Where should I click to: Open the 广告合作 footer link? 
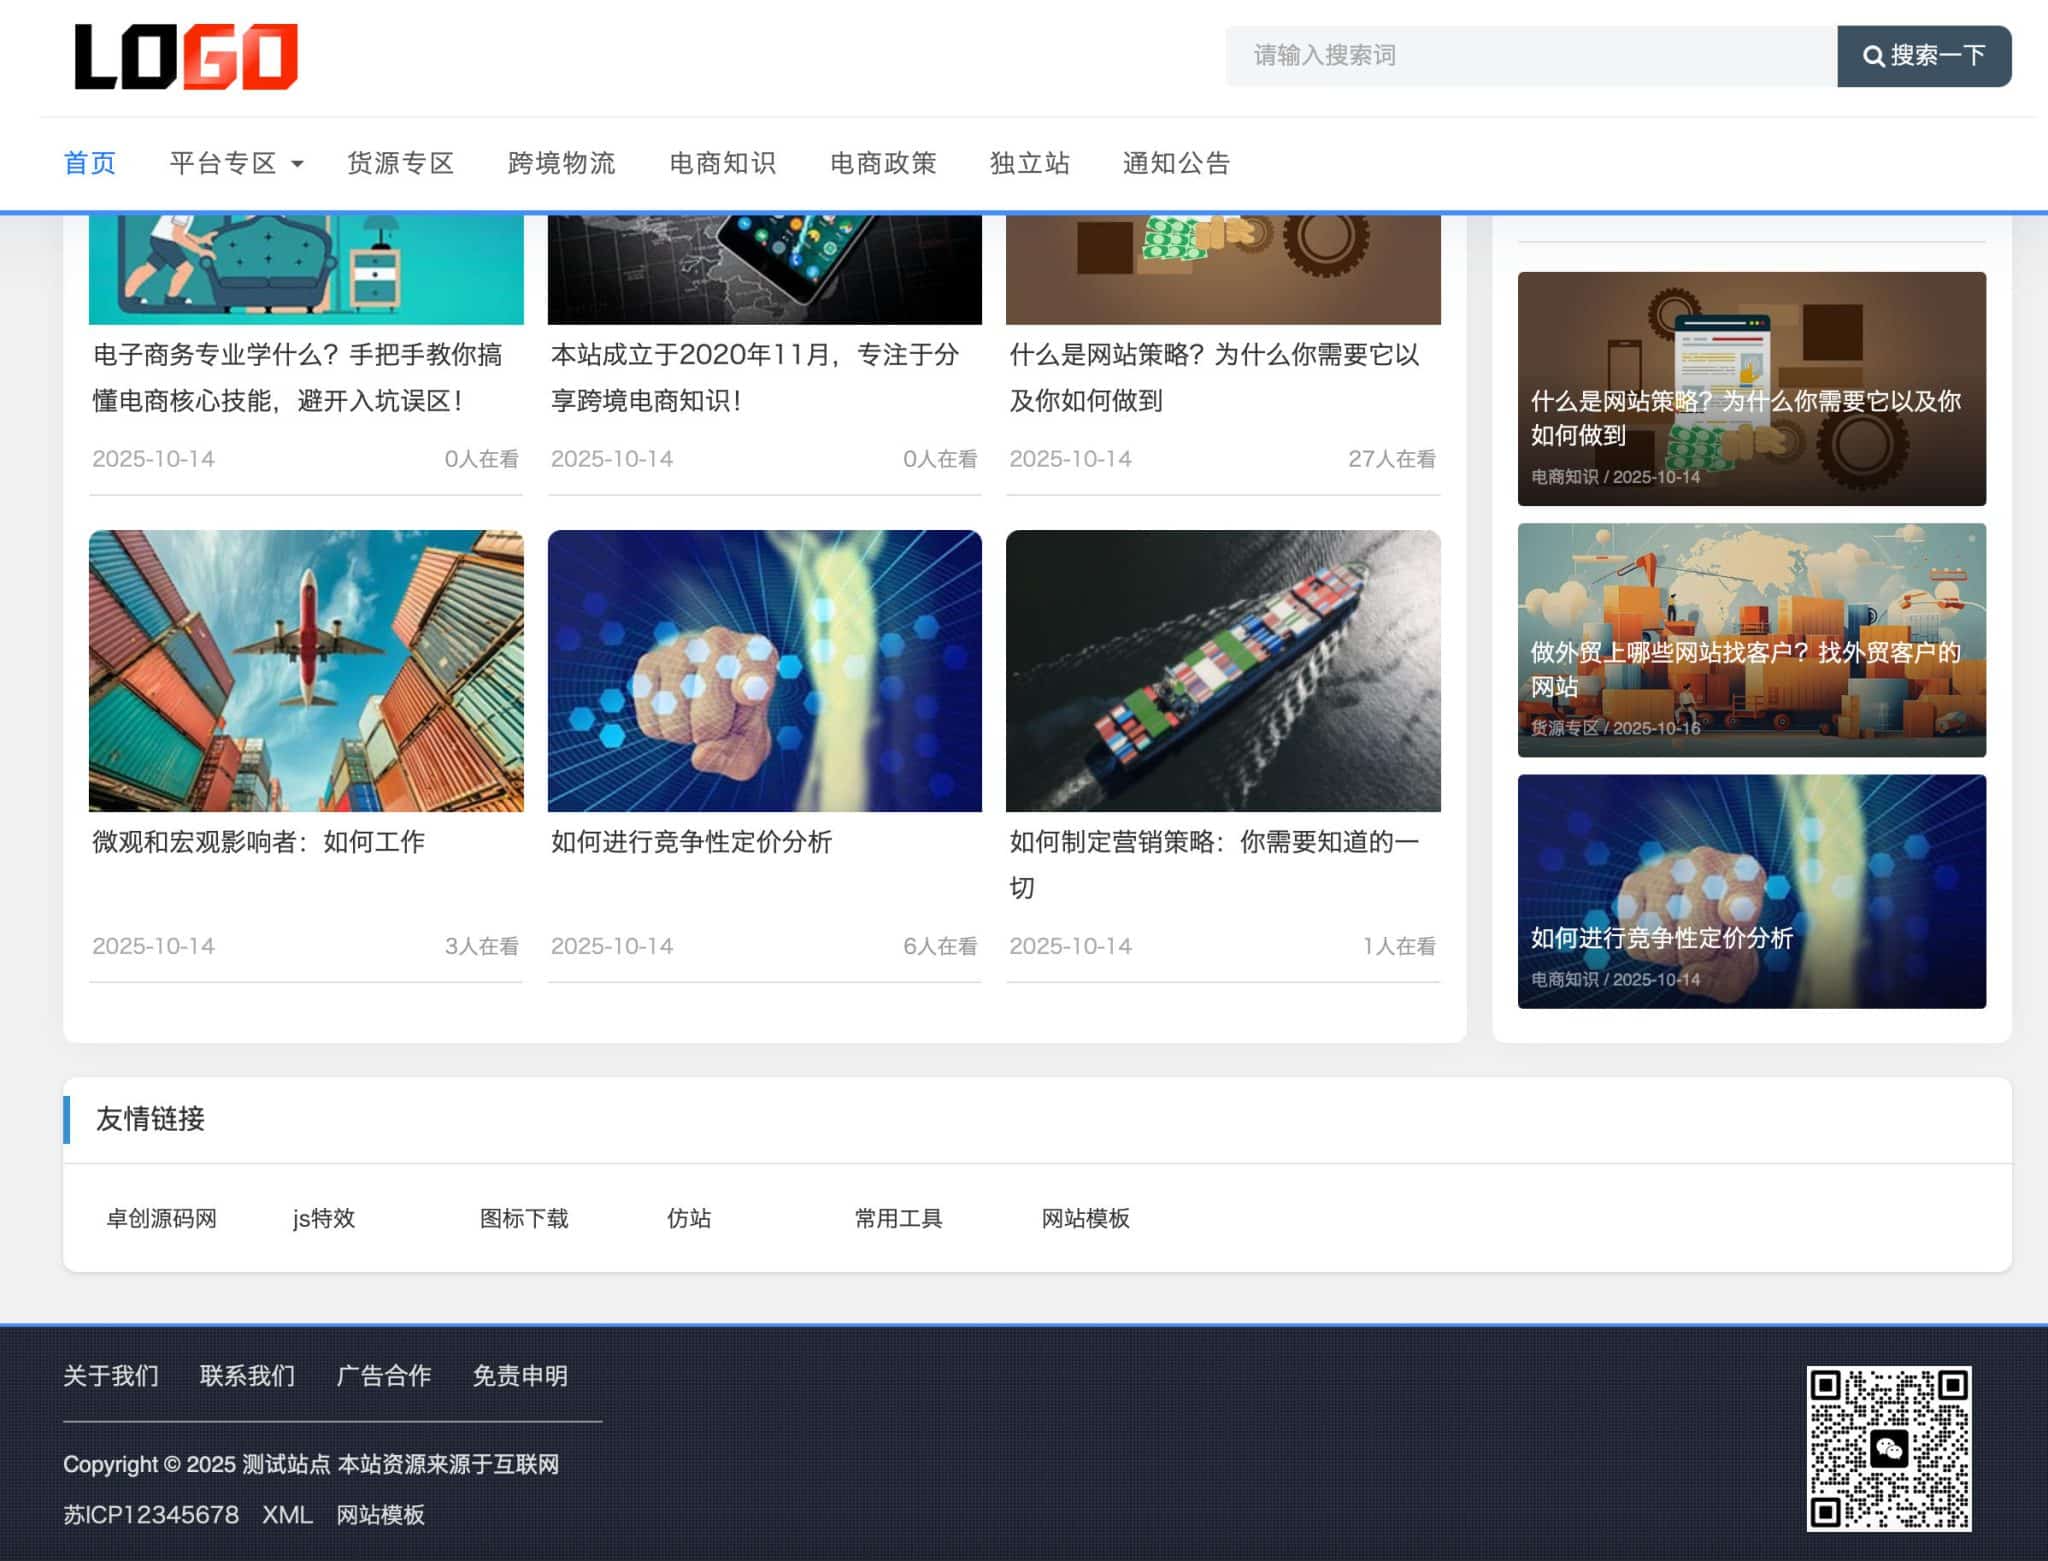[384, 1376]
